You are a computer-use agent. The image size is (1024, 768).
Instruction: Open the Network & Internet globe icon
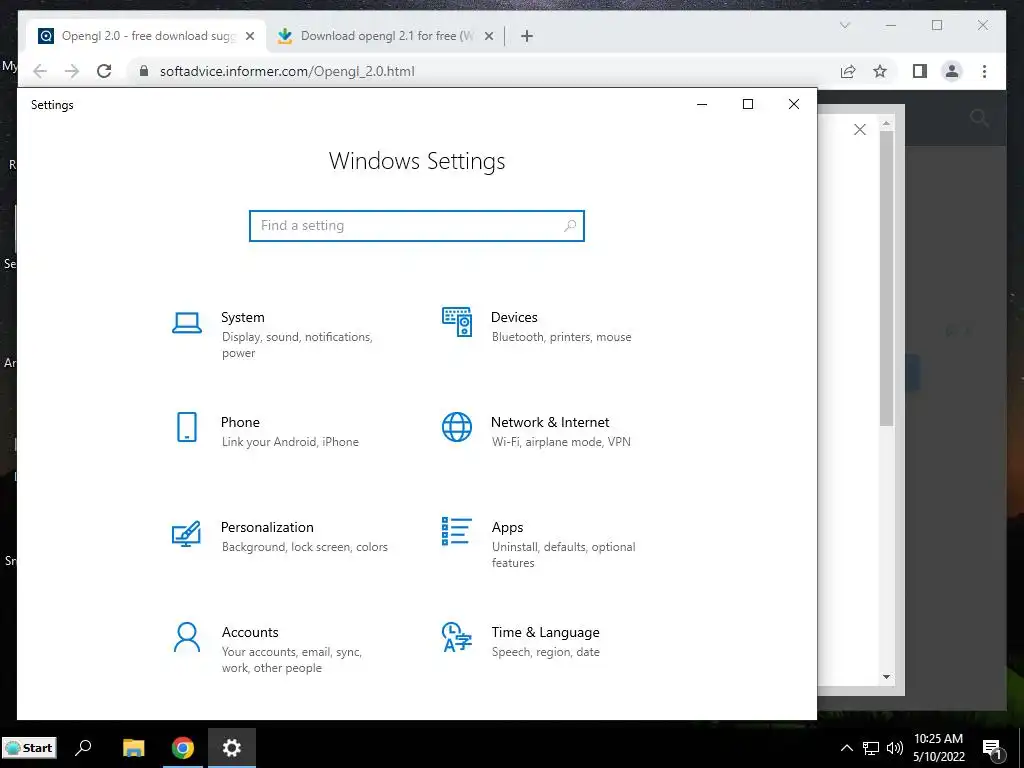point(456,427)
